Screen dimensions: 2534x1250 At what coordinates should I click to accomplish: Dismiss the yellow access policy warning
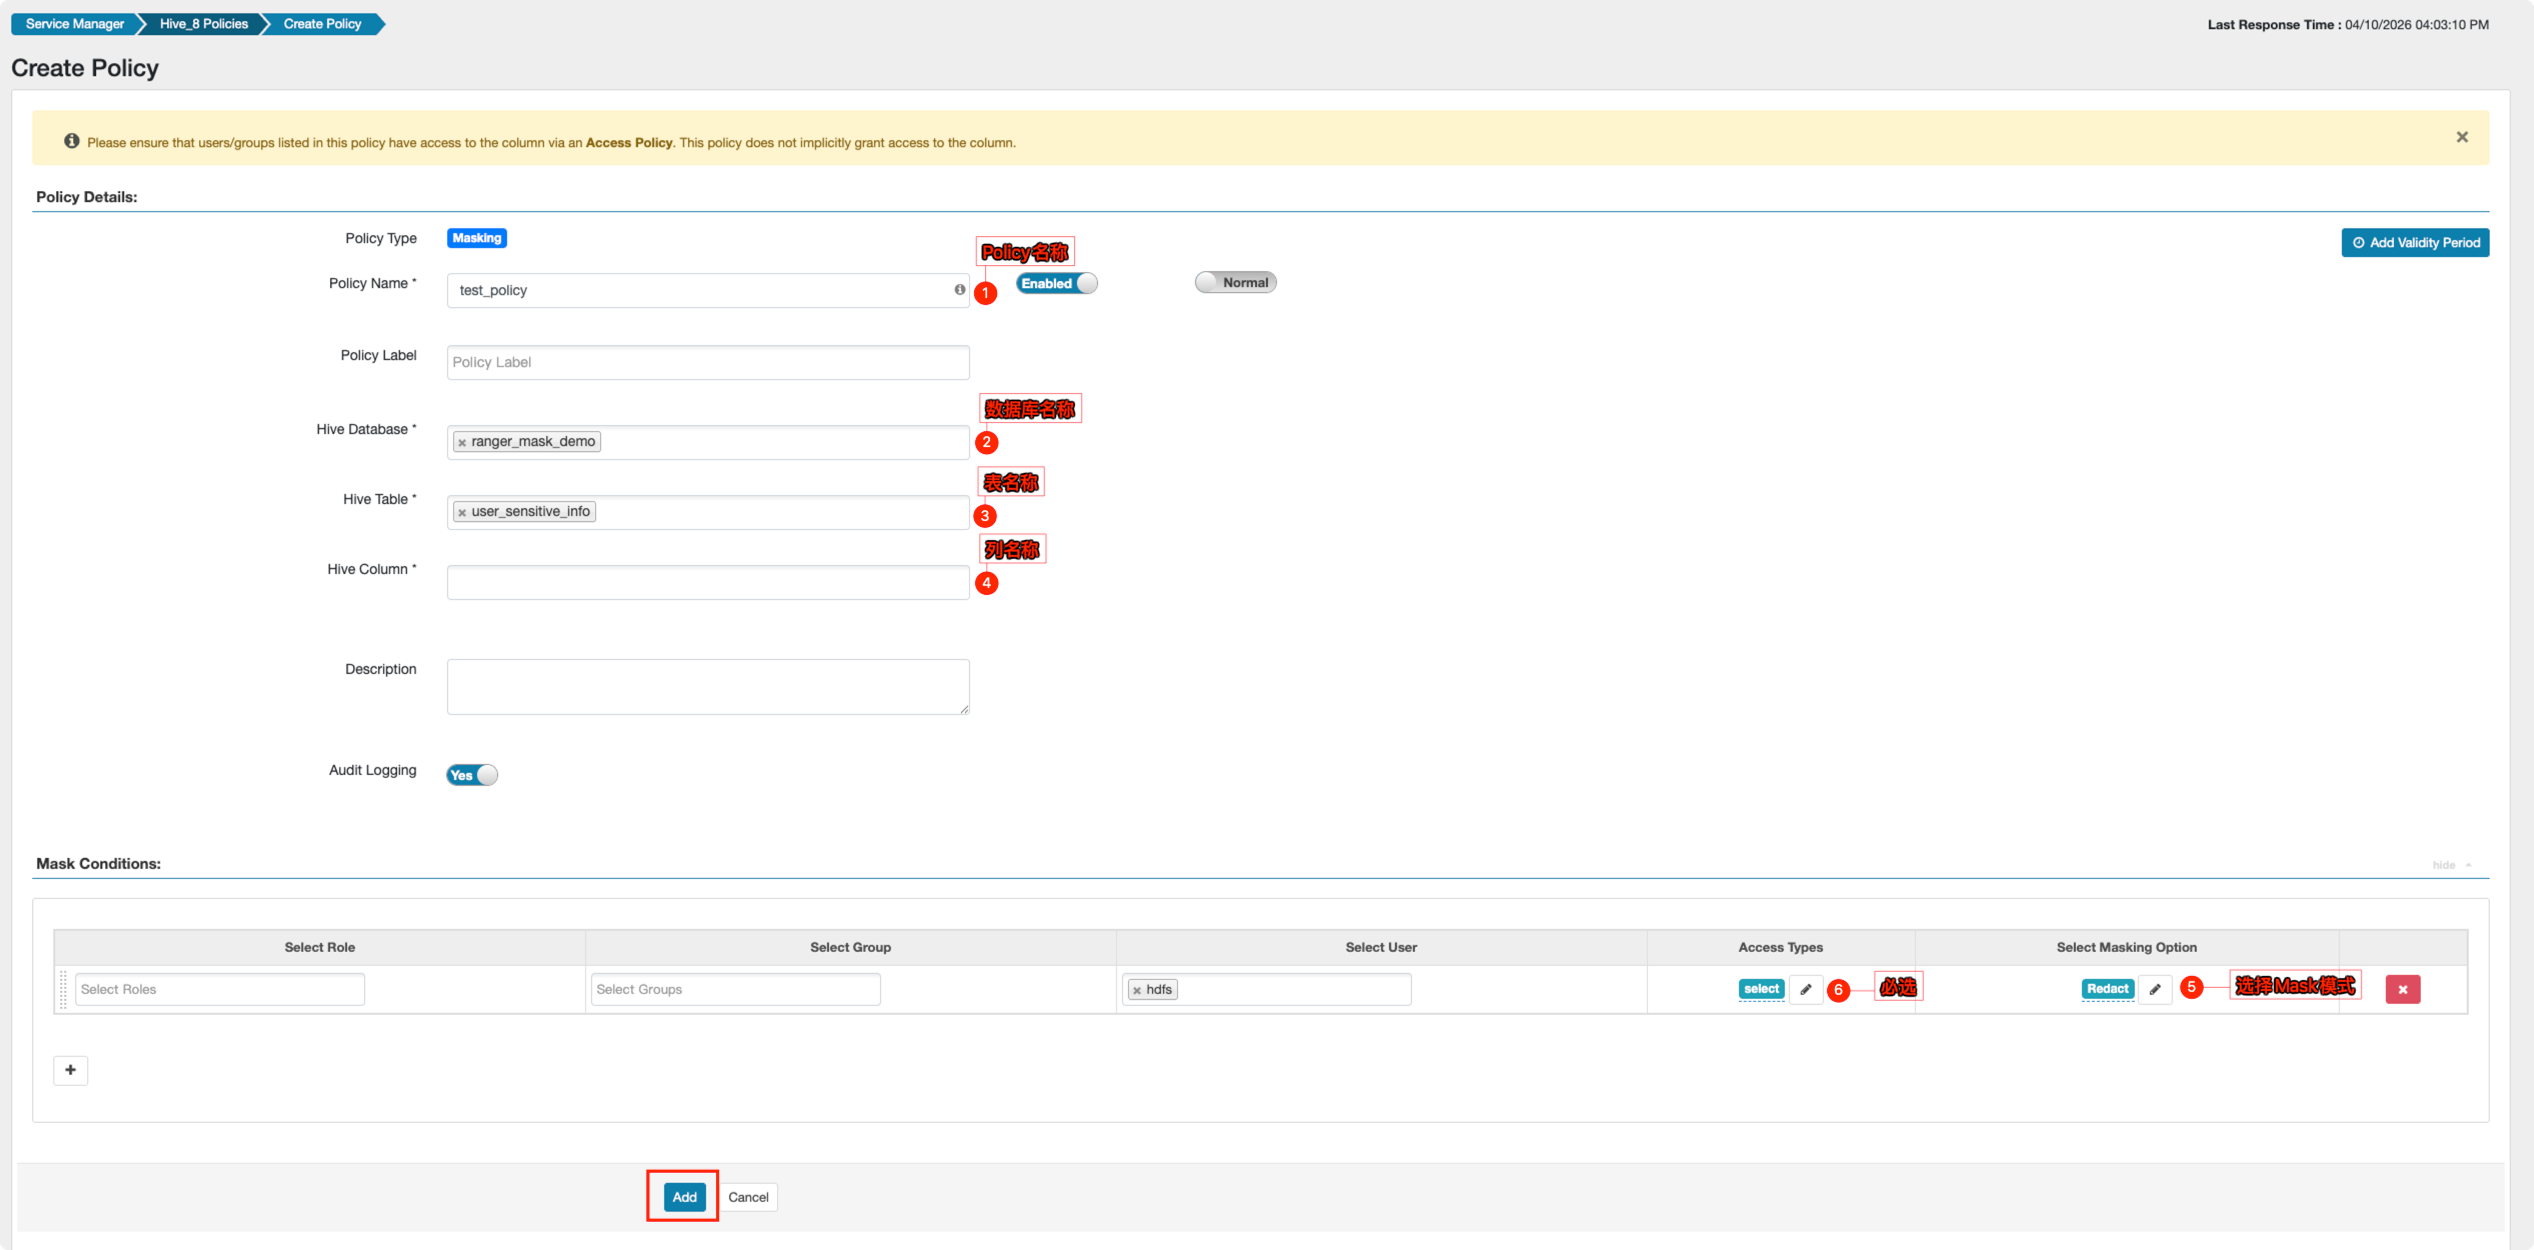point(2462,137)
